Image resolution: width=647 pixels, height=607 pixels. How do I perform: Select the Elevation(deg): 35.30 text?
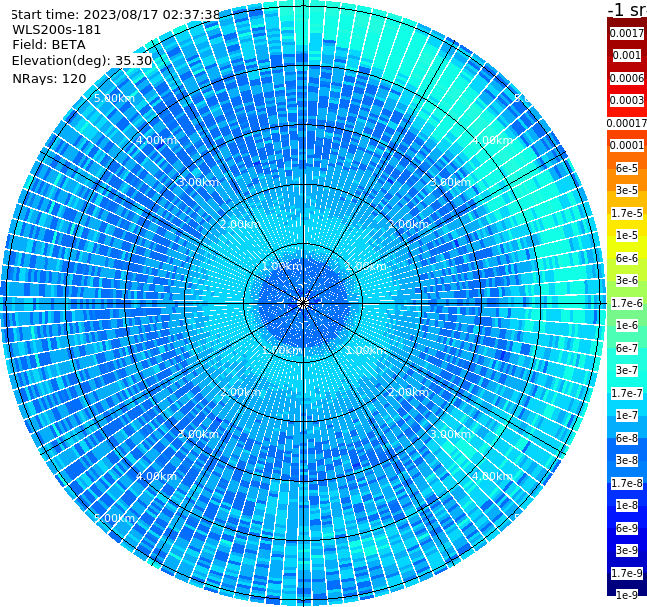coord(82,61)
